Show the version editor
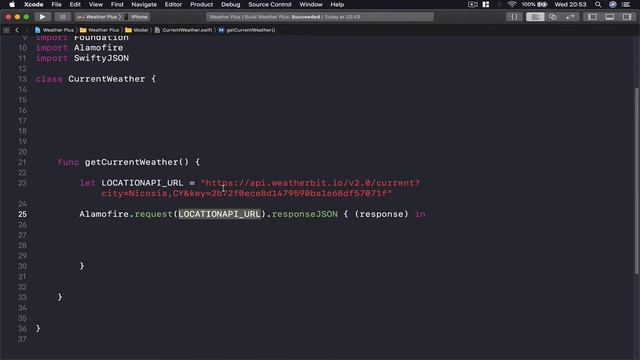This screenshot has width=640, height=360. [x=570, y=17]
